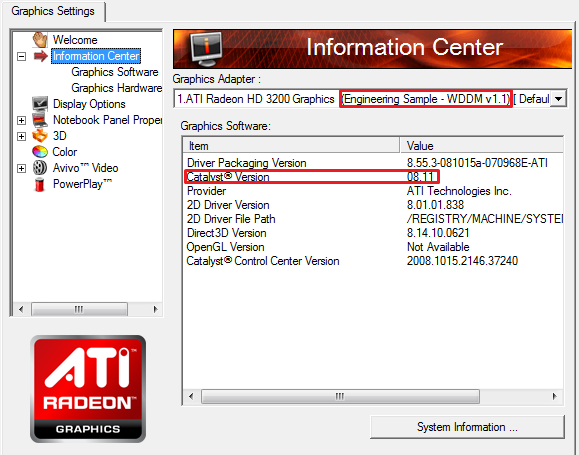Image resolution: width=579 pixels, height=455 pixels.
Task: Click the System Information button
Action: (x=467, y=427)
